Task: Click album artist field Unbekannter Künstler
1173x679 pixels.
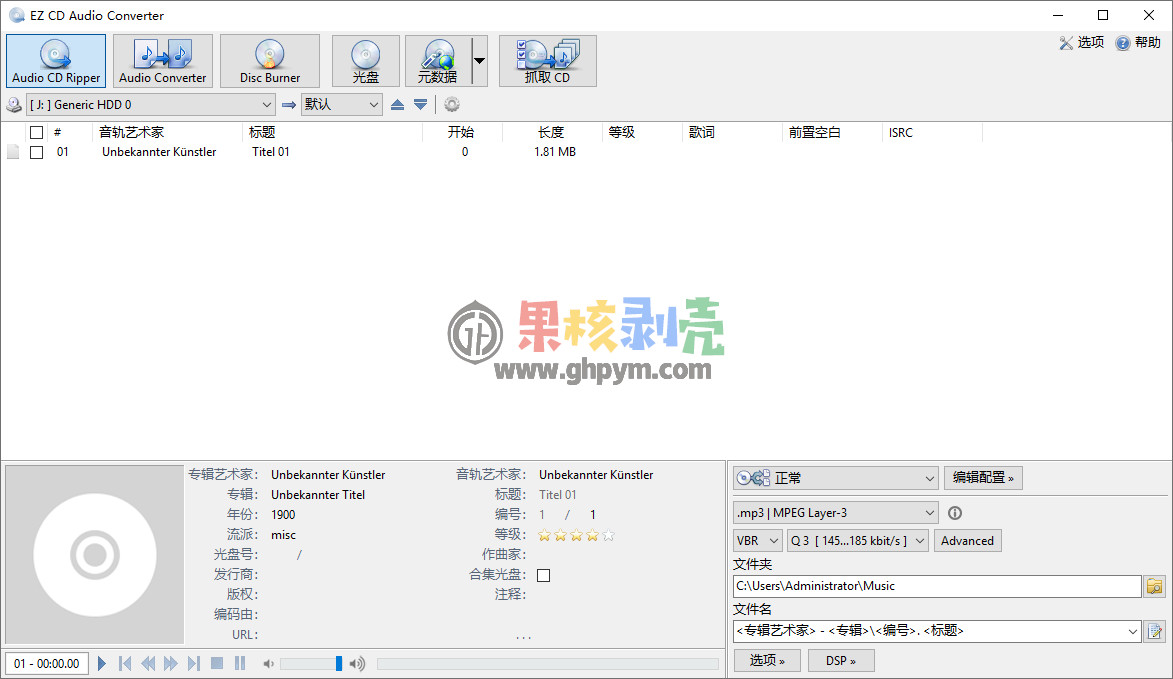Action: pos(328,475)
